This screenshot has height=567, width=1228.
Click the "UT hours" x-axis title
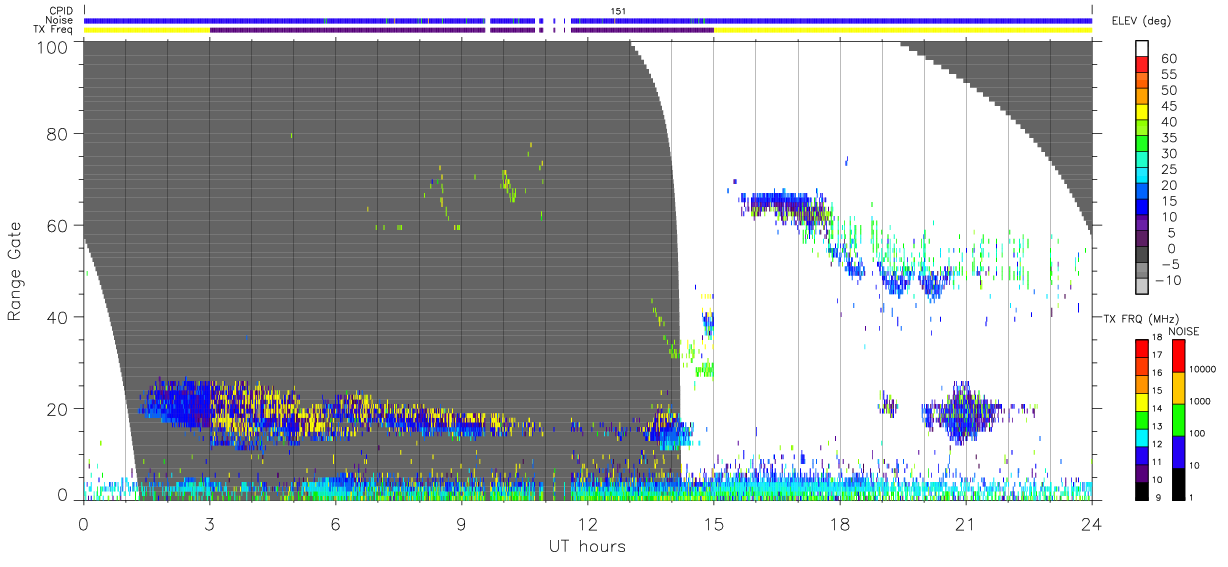click(x=587, y=547)
